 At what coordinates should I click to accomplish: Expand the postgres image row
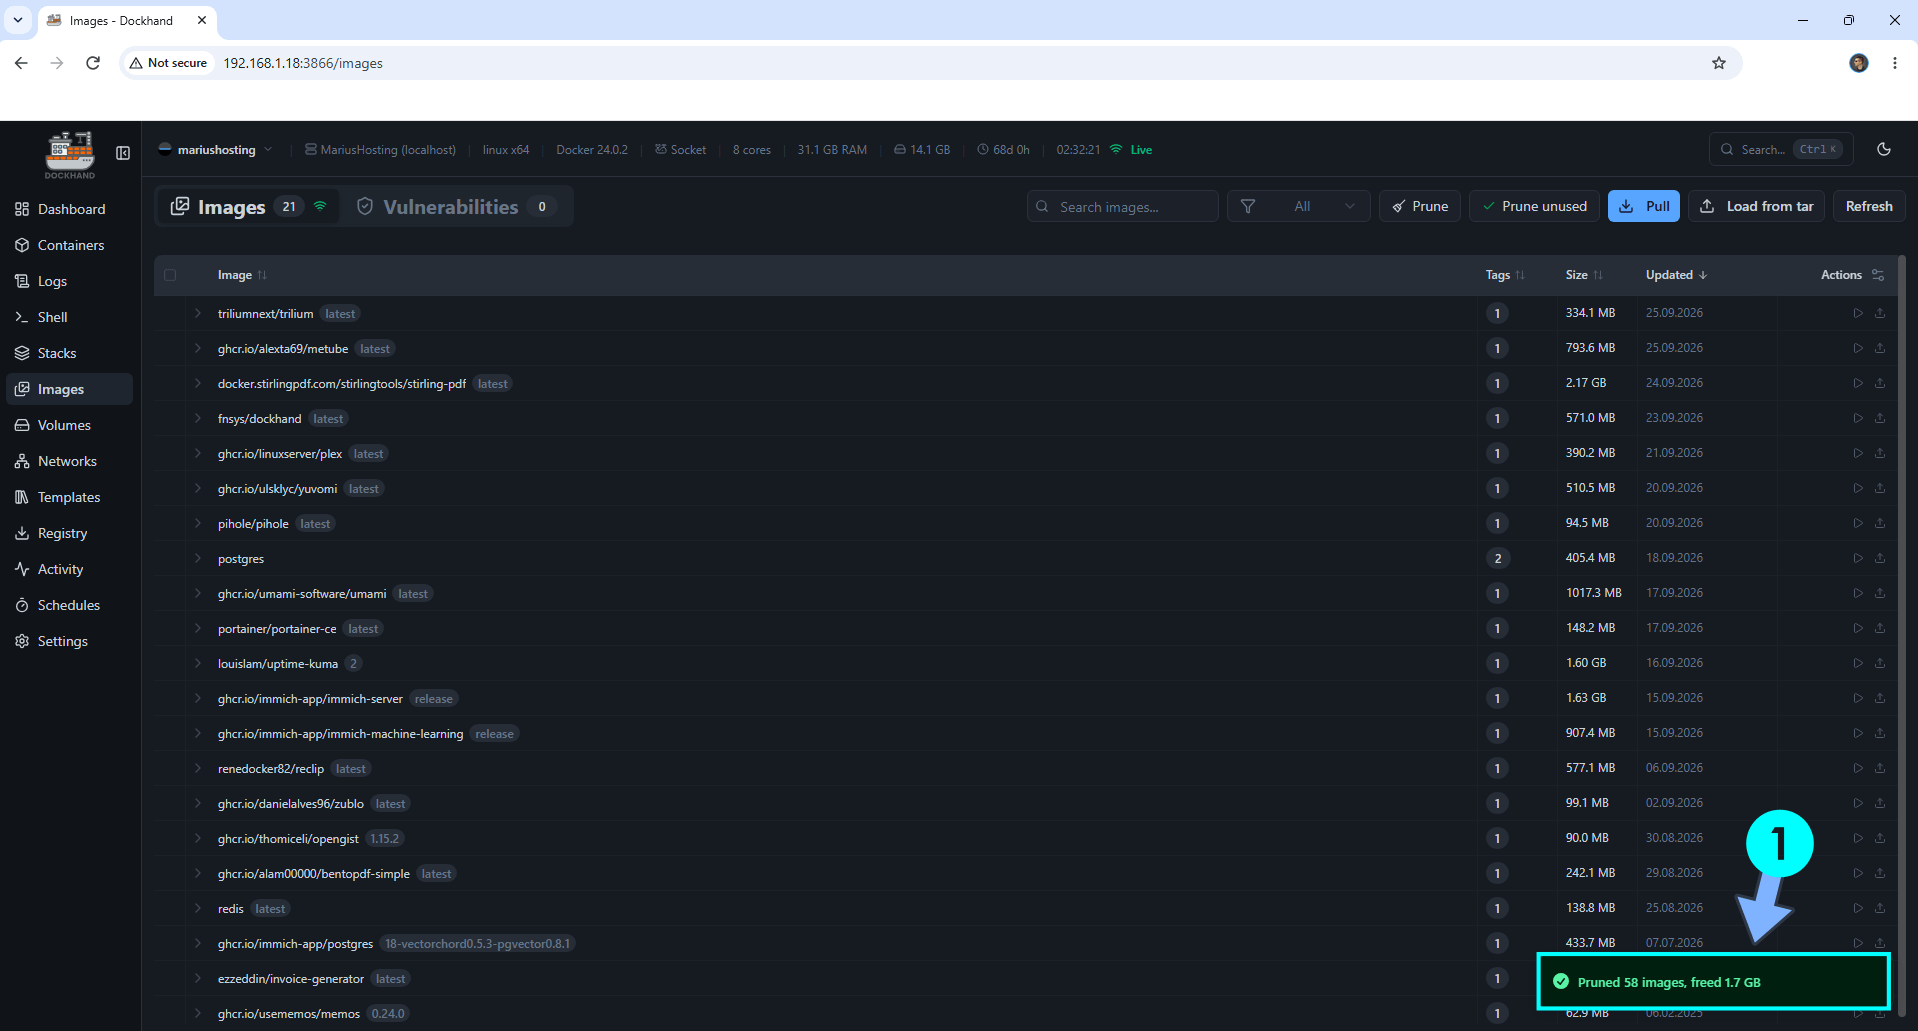(198, 558)
